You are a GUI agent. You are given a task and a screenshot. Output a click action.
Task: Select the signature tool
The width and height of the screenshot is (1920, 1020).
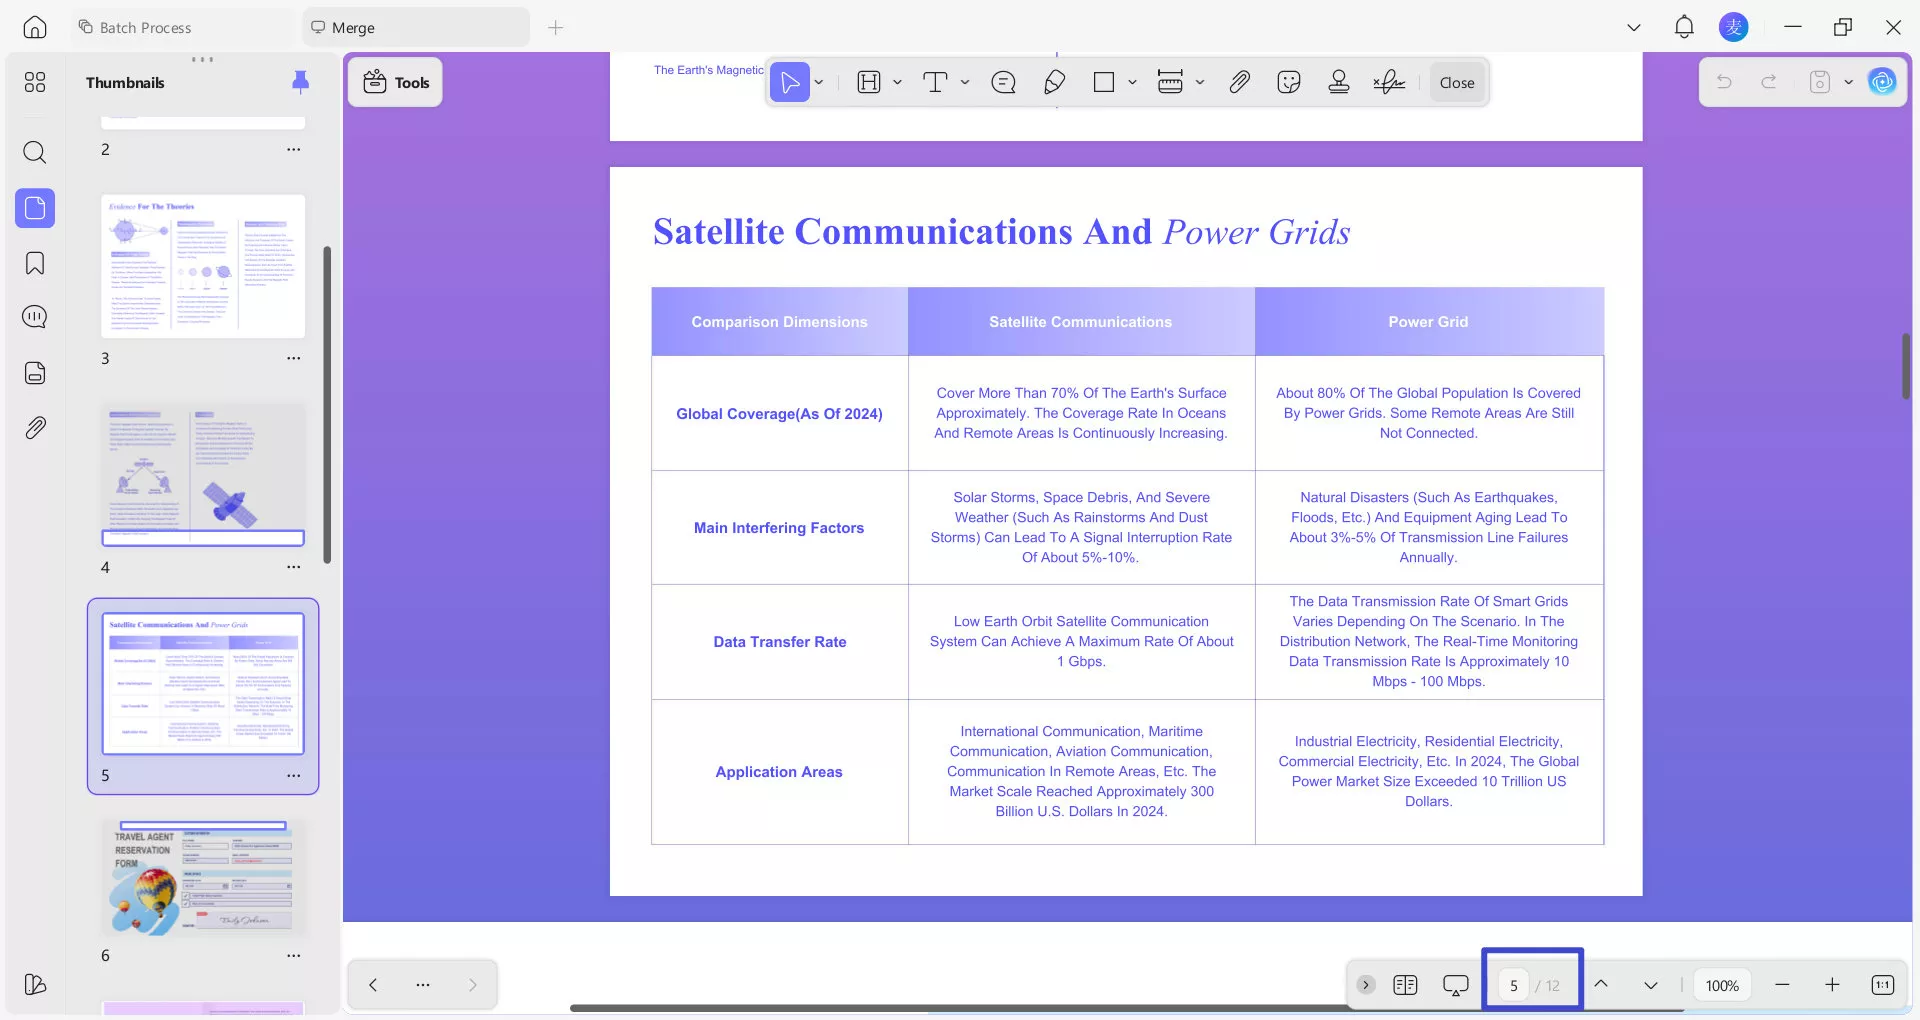(1389, 82)
